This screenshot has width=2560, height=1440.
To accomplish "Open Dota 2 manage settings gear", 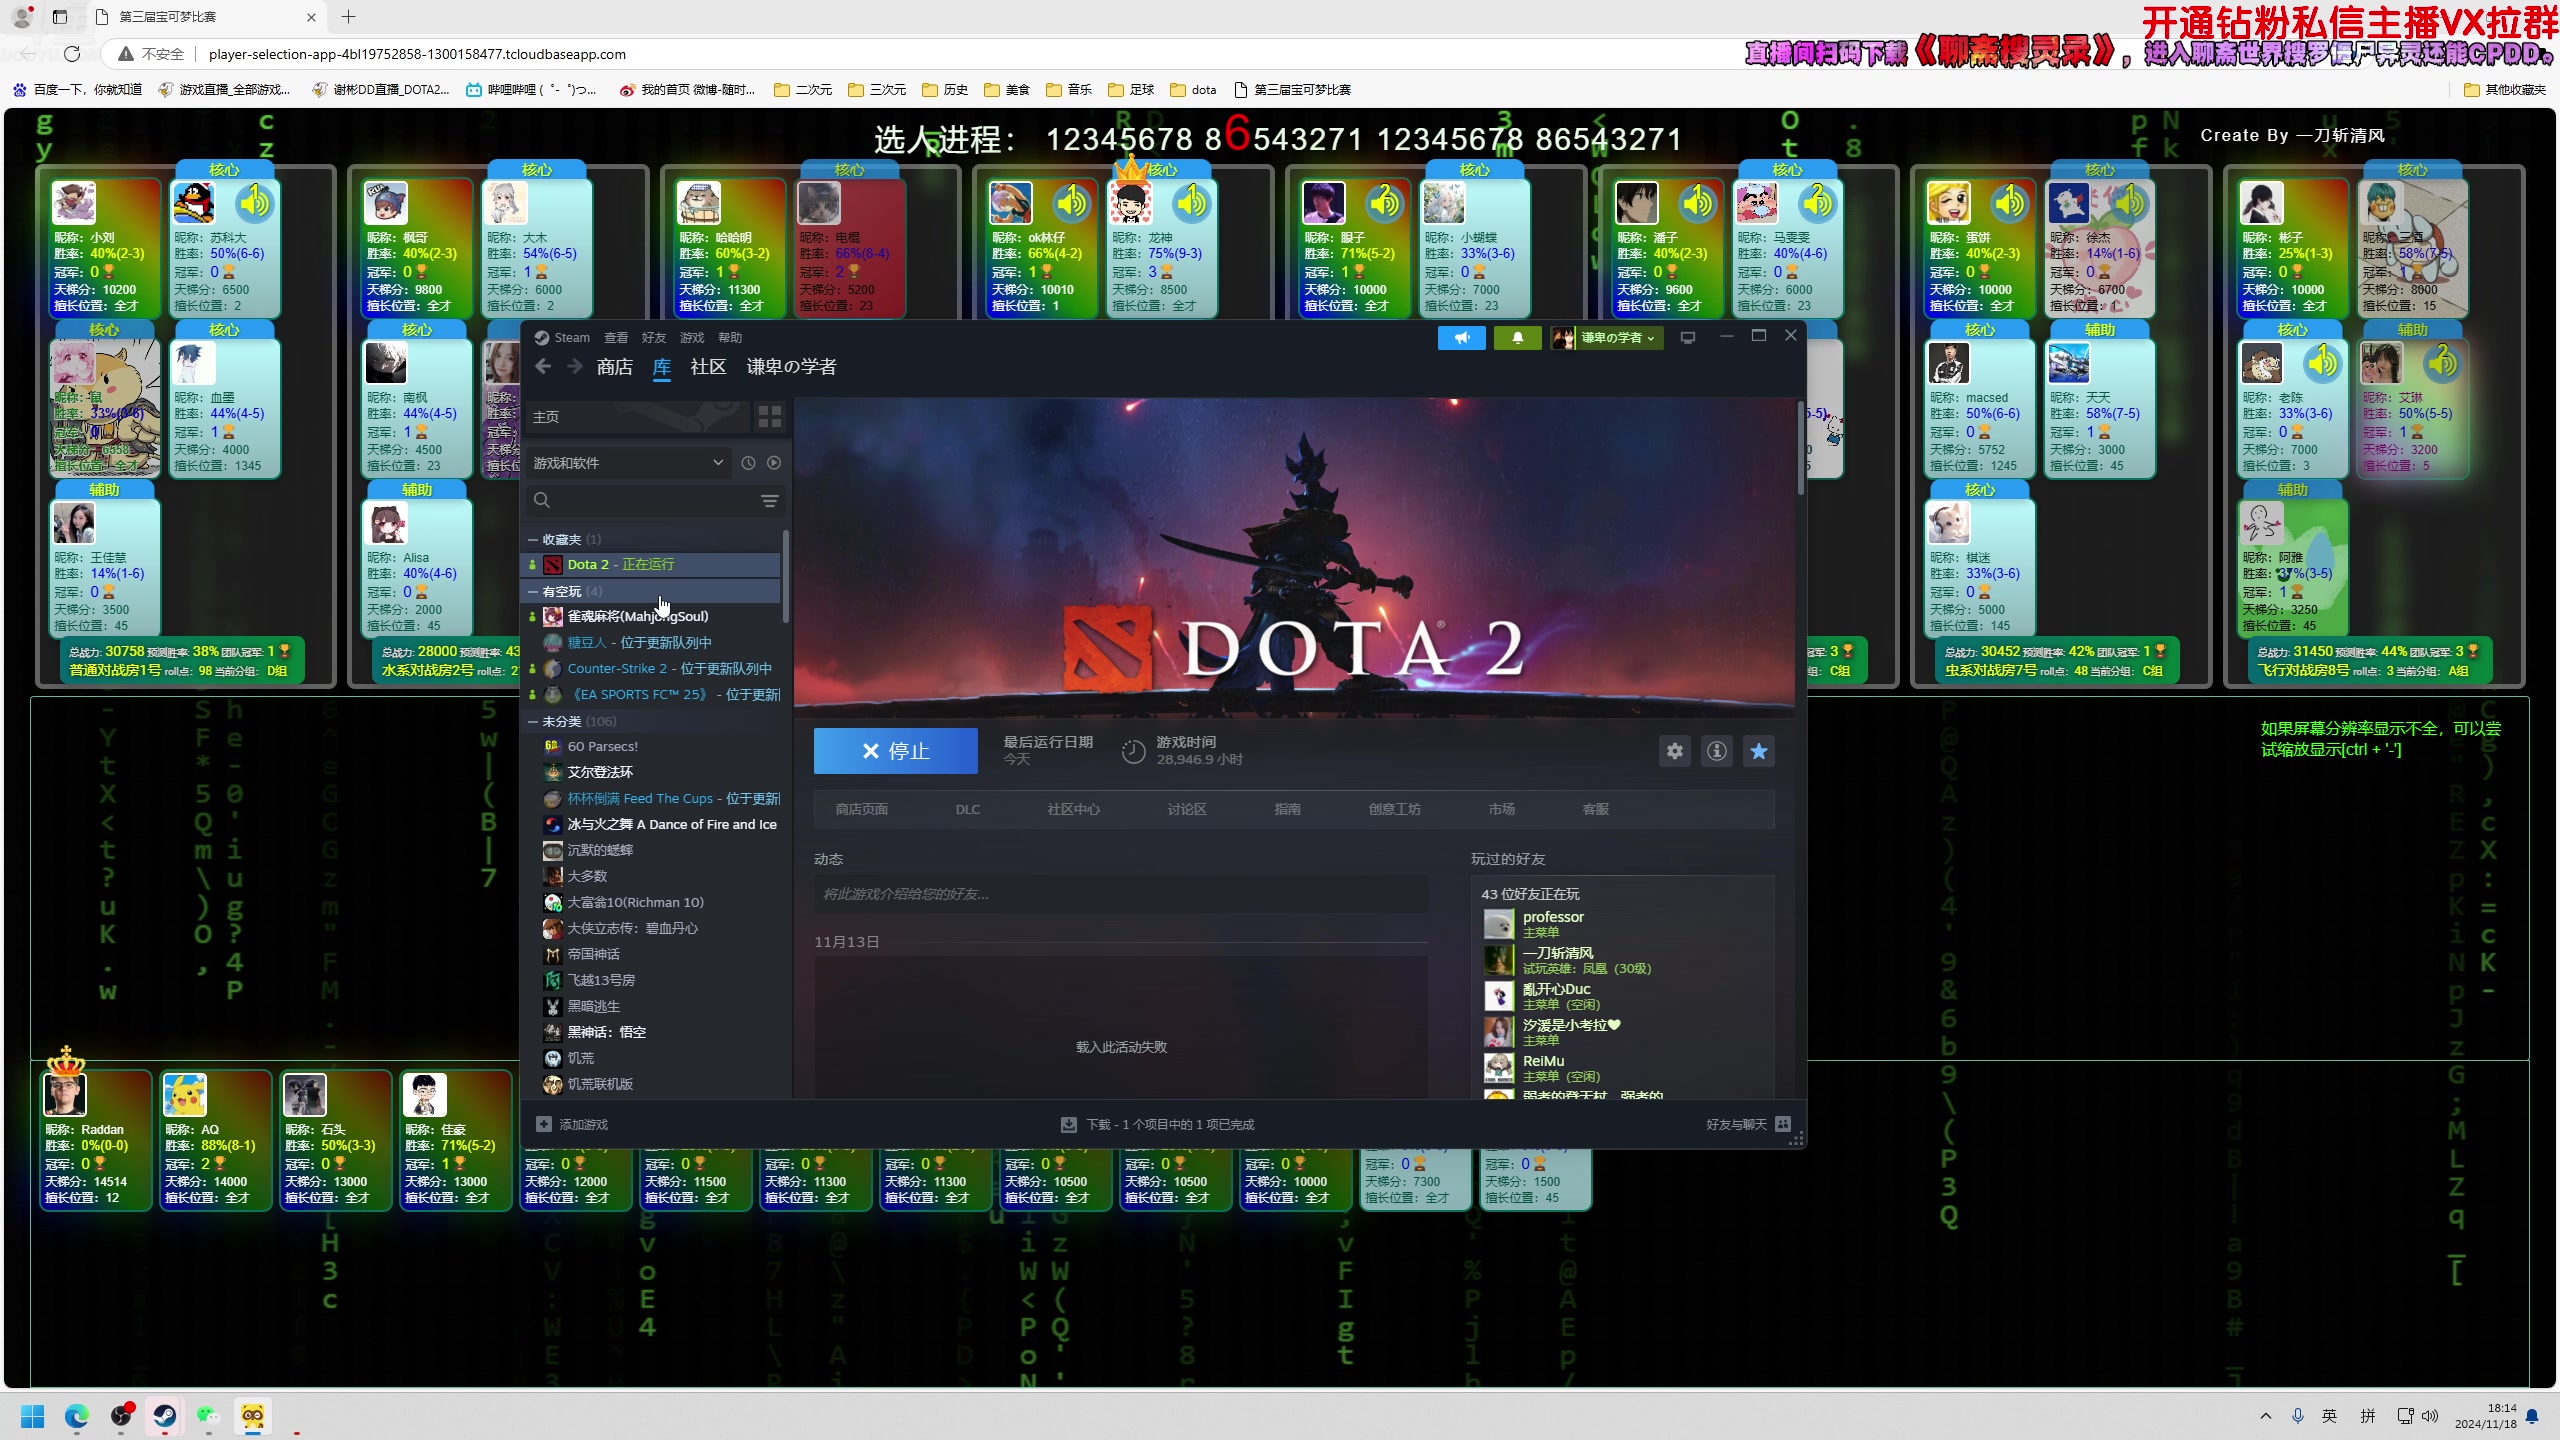I will (x=1675, y=751).
